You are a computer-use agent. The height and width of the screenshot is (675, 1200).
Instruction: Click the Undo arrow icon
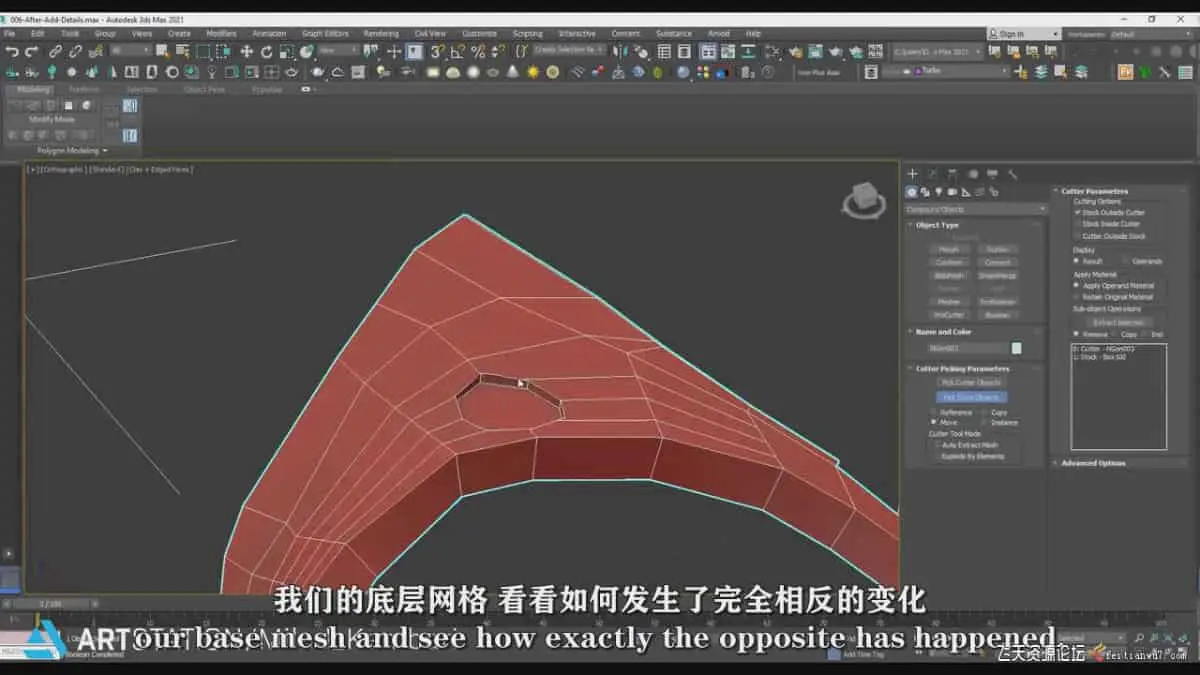click(12, 52)
